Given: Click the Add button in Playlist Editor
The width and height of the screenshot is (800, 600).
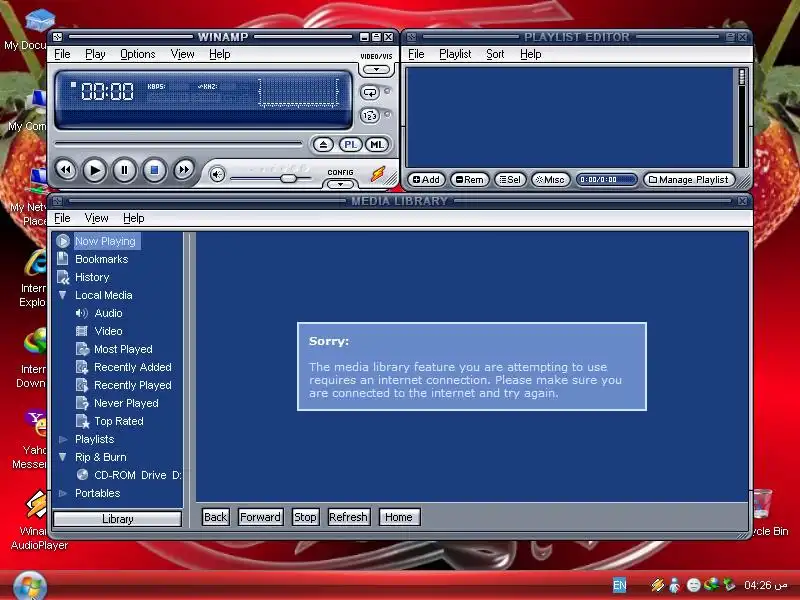Looking at the screenshot, I should (426, 180).
